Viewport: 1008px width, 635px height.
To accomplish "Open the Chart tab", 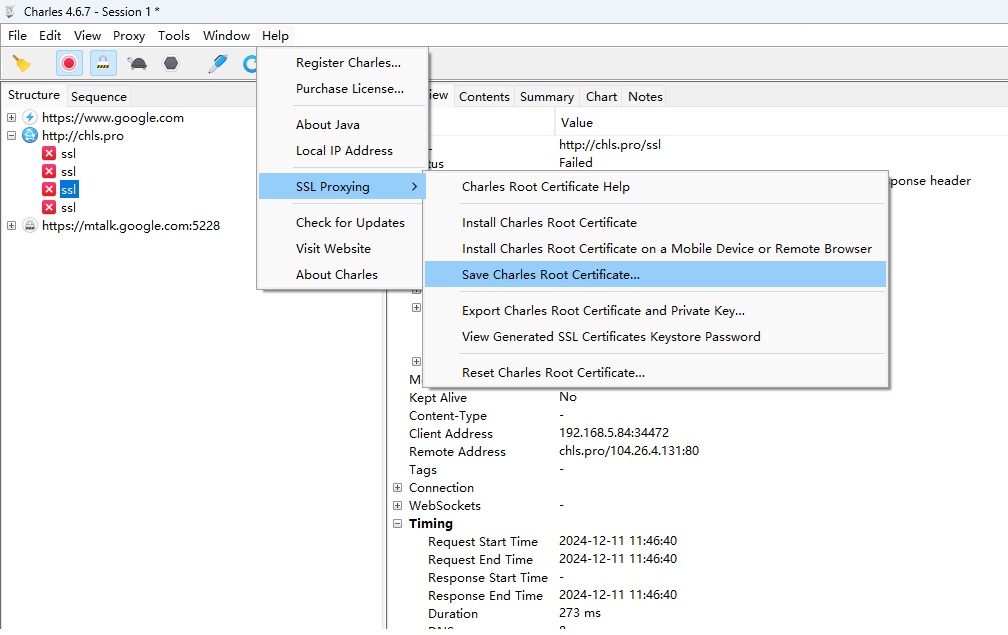I will [x=601, y=97].
